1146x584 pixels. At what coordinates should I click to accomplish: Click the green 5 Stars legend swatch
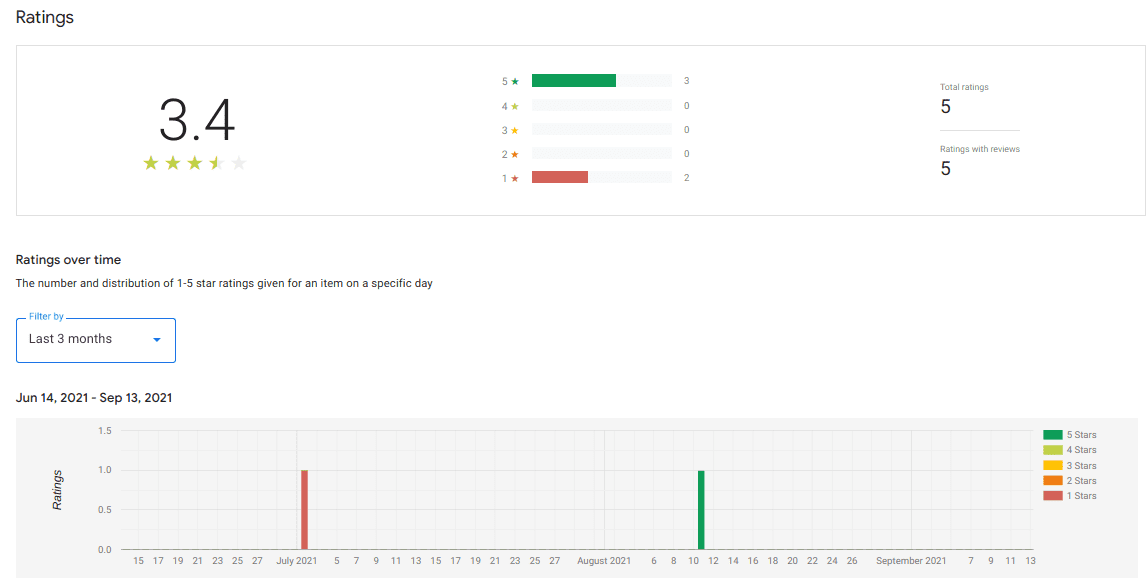1055,434
